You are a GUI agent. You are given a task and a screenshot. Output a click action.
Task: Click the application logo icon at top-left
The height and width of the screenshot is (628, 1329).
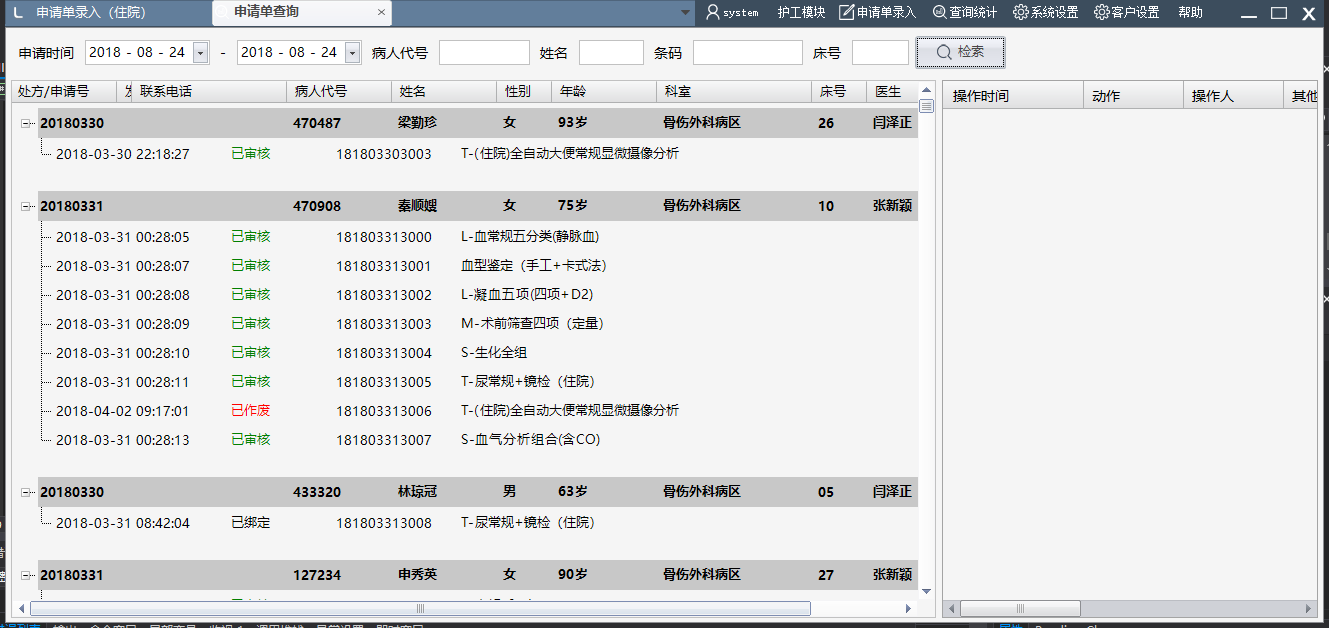coord(18,13)
